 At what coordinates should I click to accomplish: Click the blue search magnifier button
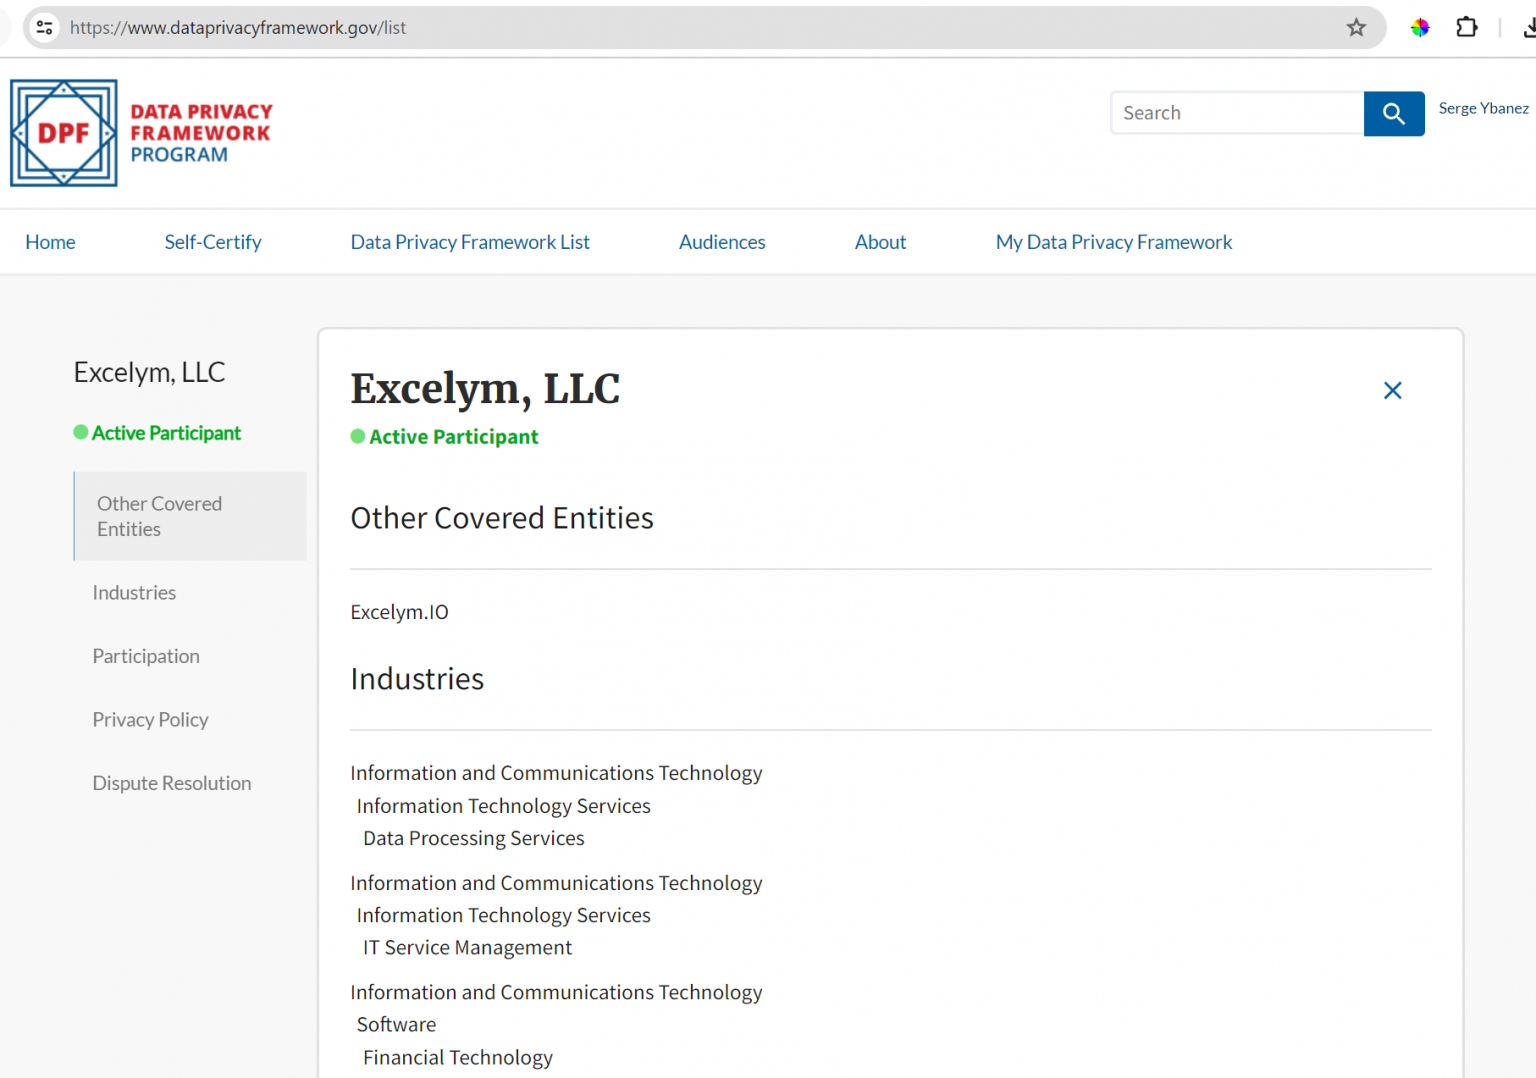(x=1394, y=114)
